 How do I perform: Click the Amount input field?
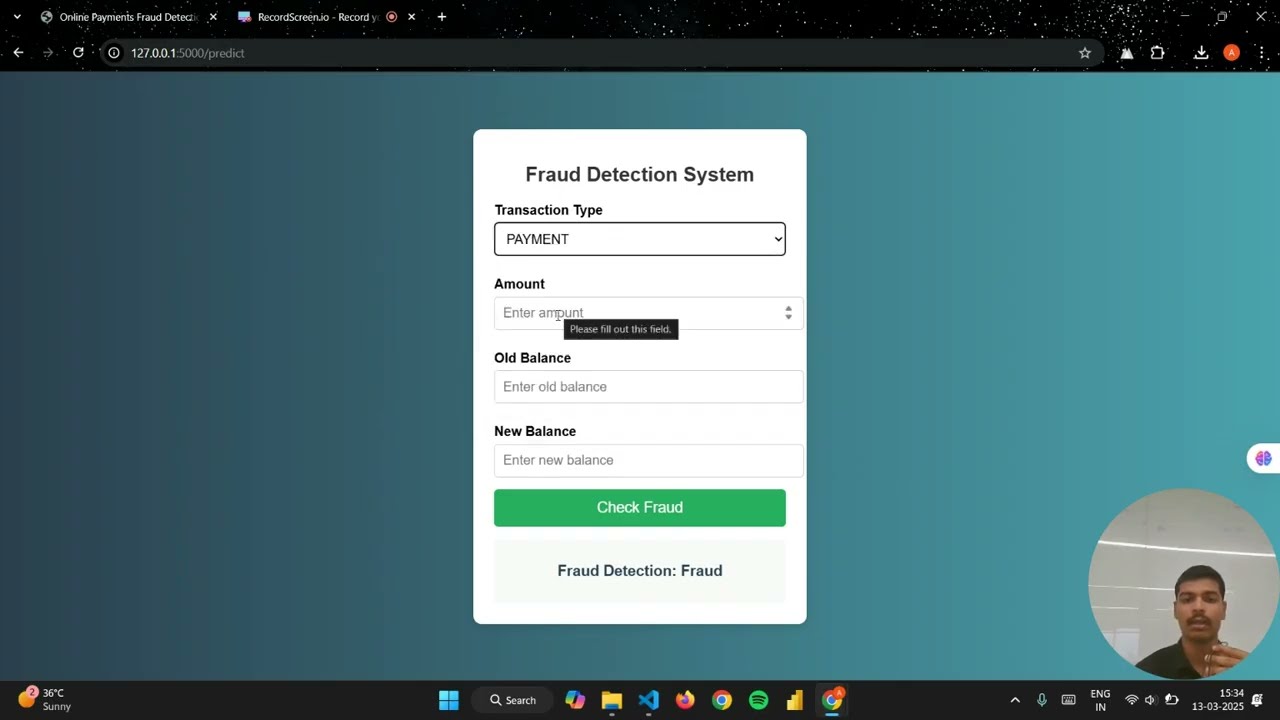[x=648, y=313]
